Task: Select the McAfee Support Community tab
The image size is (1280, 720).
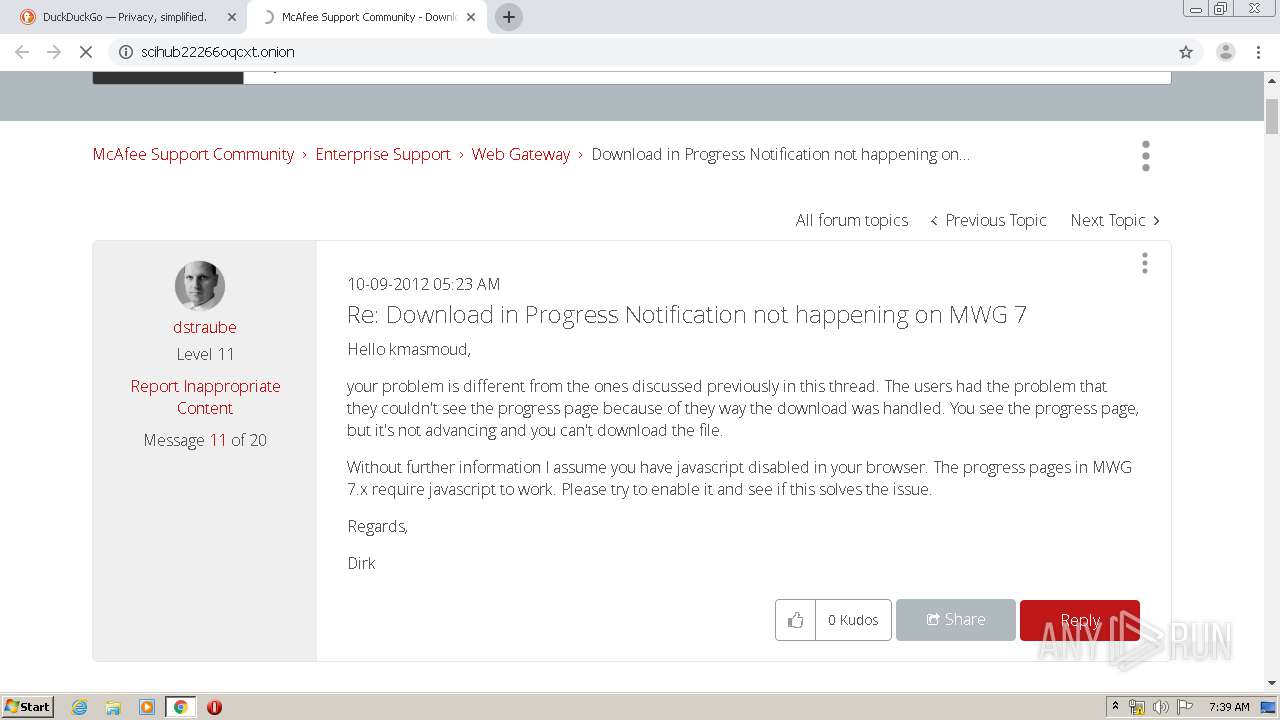Action: click(x=365, y=17)
